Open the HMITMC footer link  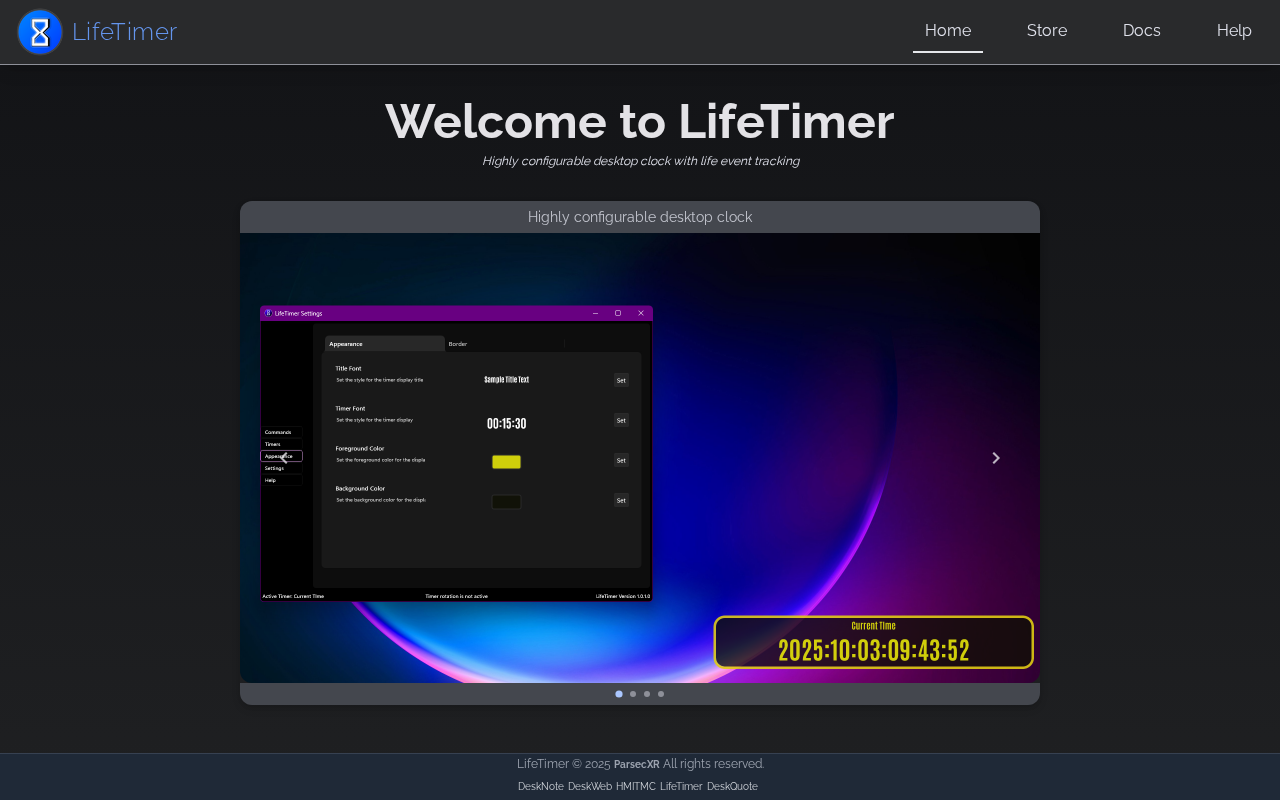point(636,786)
